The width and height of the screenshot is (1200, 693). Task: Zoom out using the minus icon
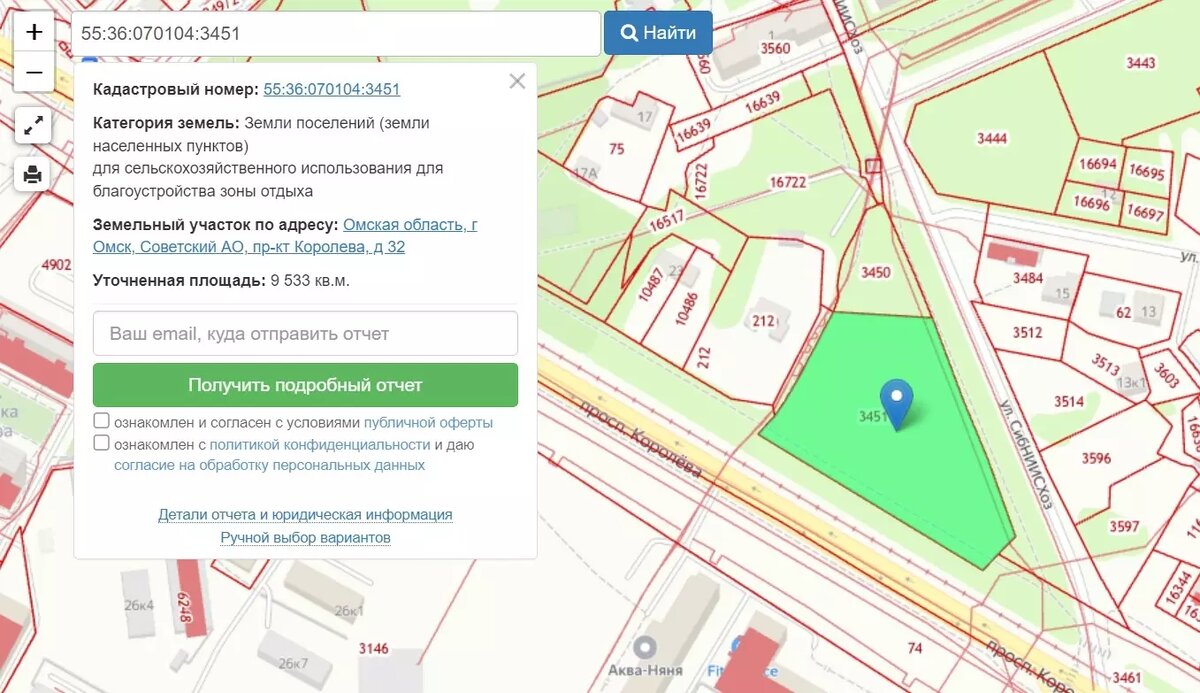tap(33, 71)
